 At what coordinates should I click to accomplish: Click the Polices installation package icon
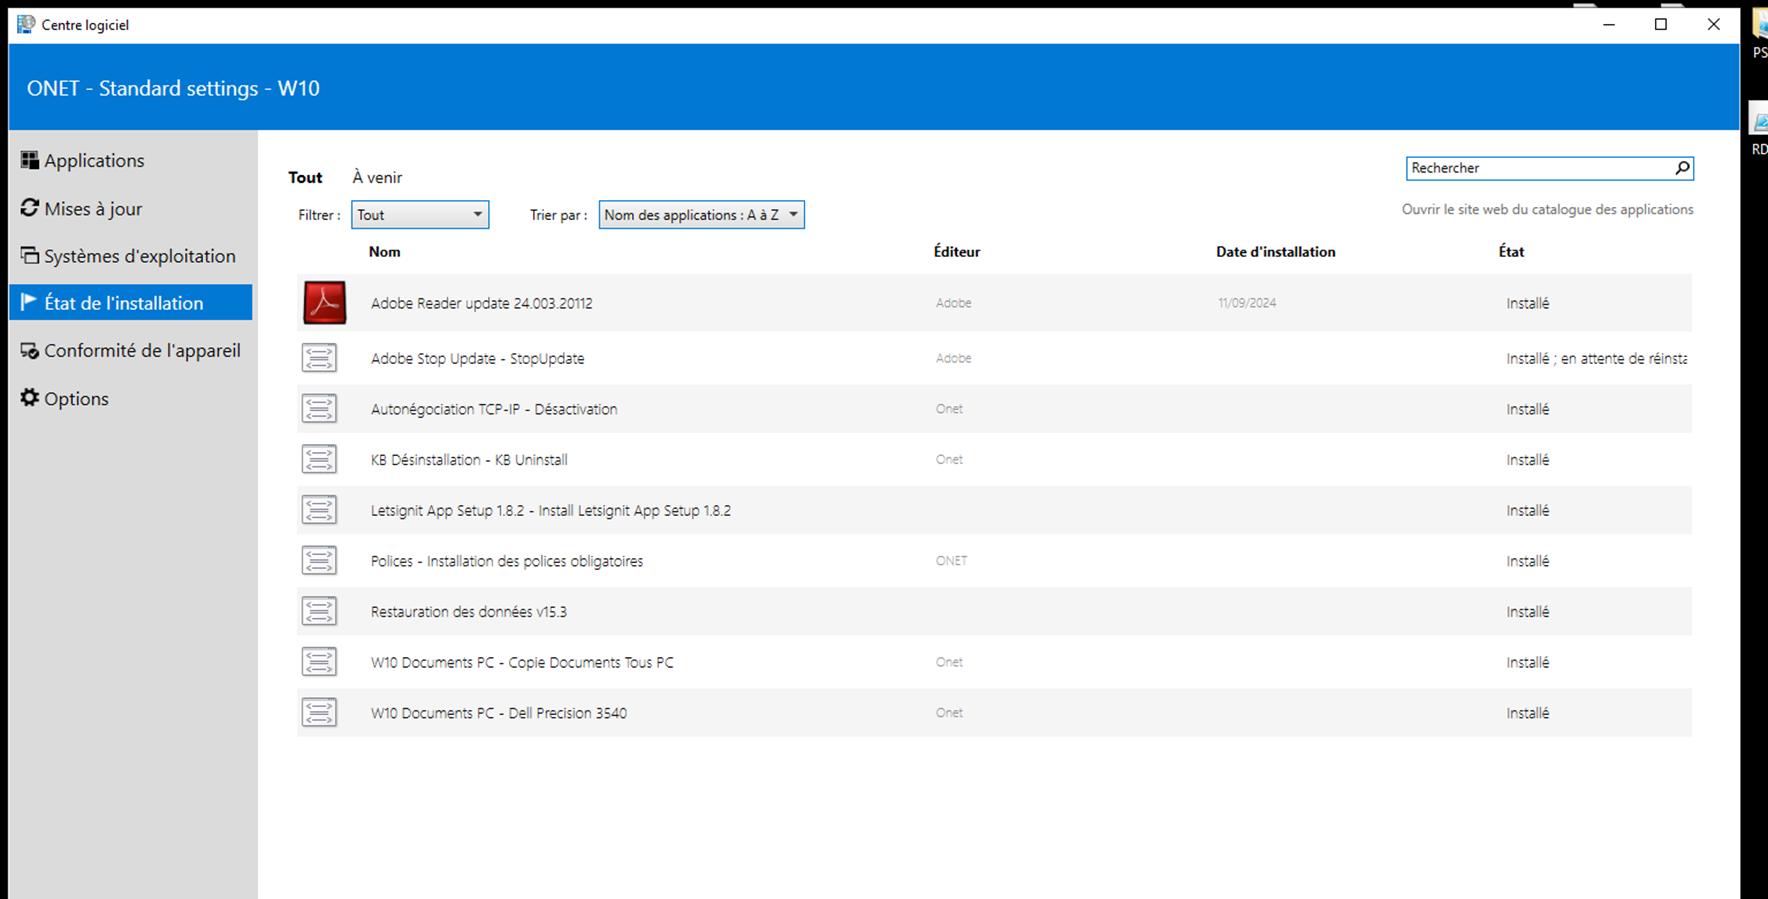point(319,561)
